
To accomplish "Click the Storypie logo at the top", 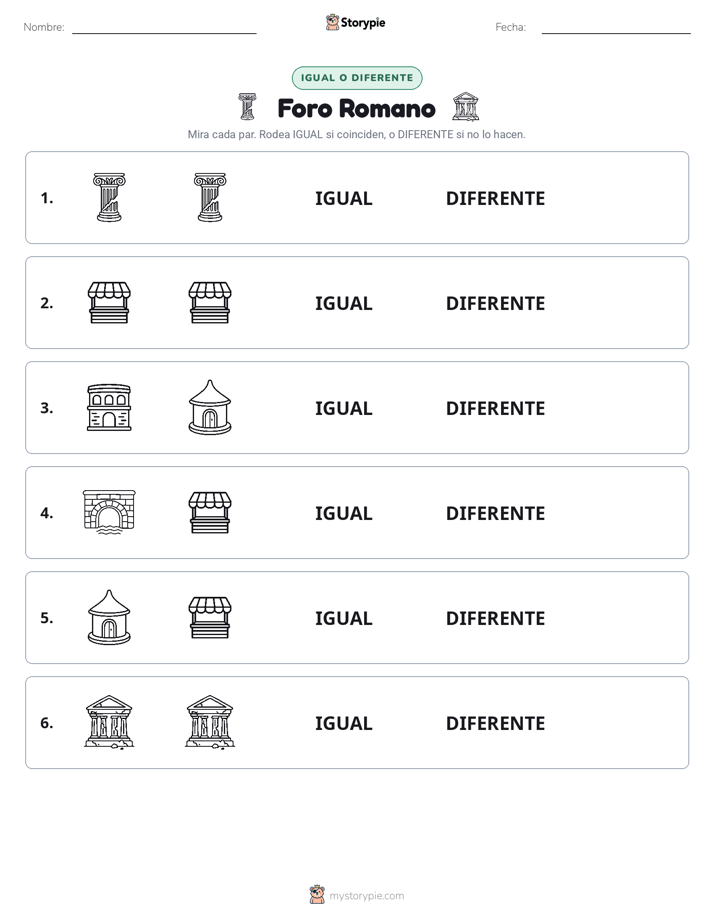I will pos(356,22).
